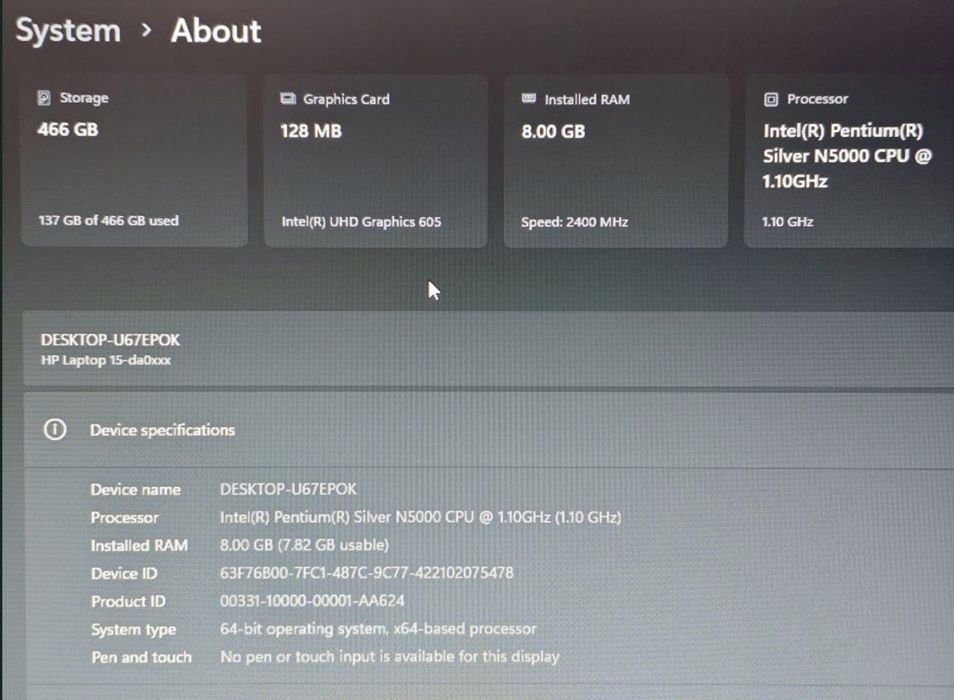954x700 pixels.
Task: Click '137 GB of 466 GB used' text
Action: pos(108,220)
